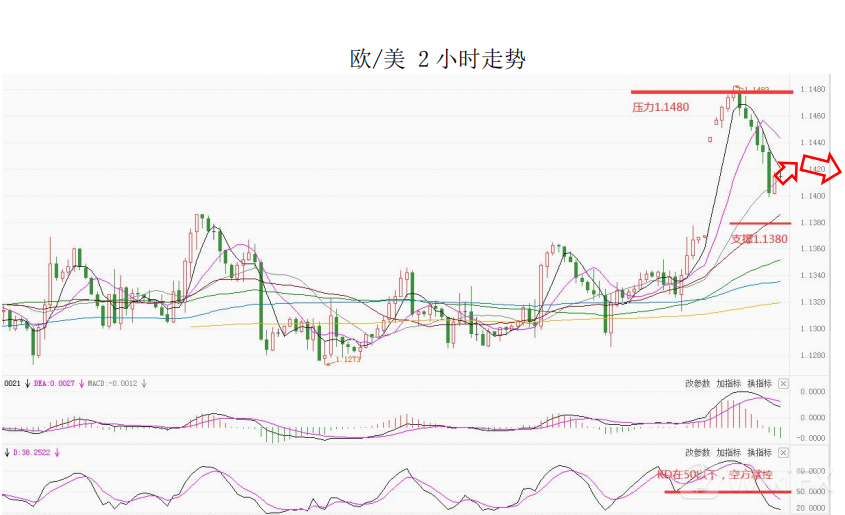This screenshot has width=845, height=515.
Task: Click 改参数 in the MACD panel
Action: point(698,384)
